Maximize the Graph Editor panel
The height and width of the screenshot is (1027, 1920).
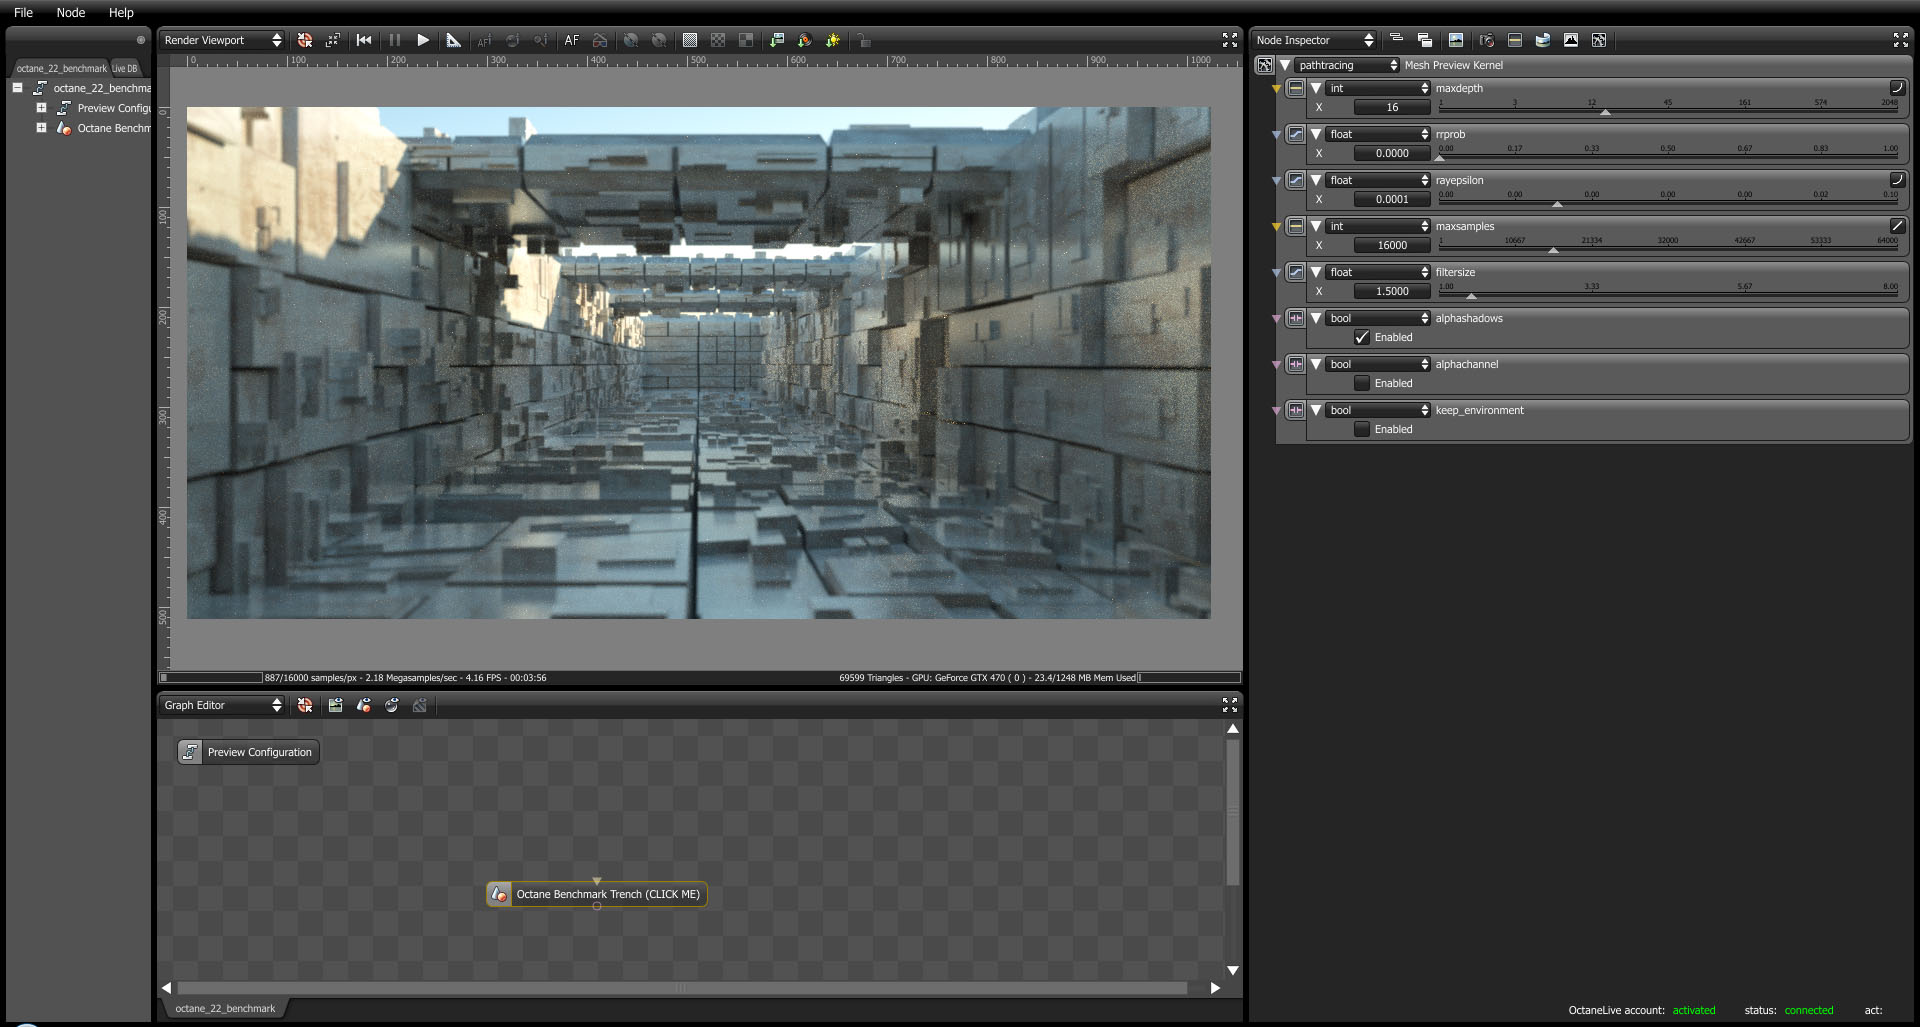click(x=1230, y=705)
